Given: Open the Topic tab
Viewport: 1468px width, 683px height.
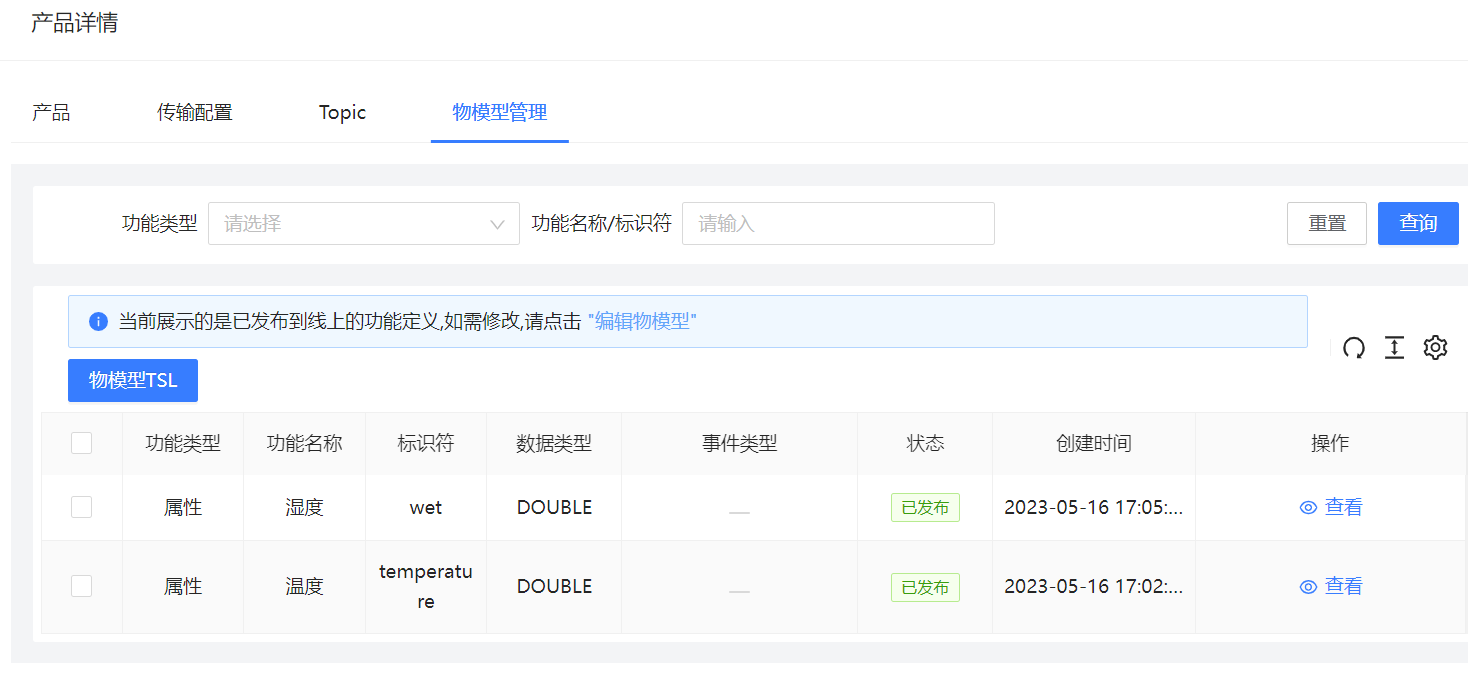Looking at the screenshot, I should pos(342,113).
